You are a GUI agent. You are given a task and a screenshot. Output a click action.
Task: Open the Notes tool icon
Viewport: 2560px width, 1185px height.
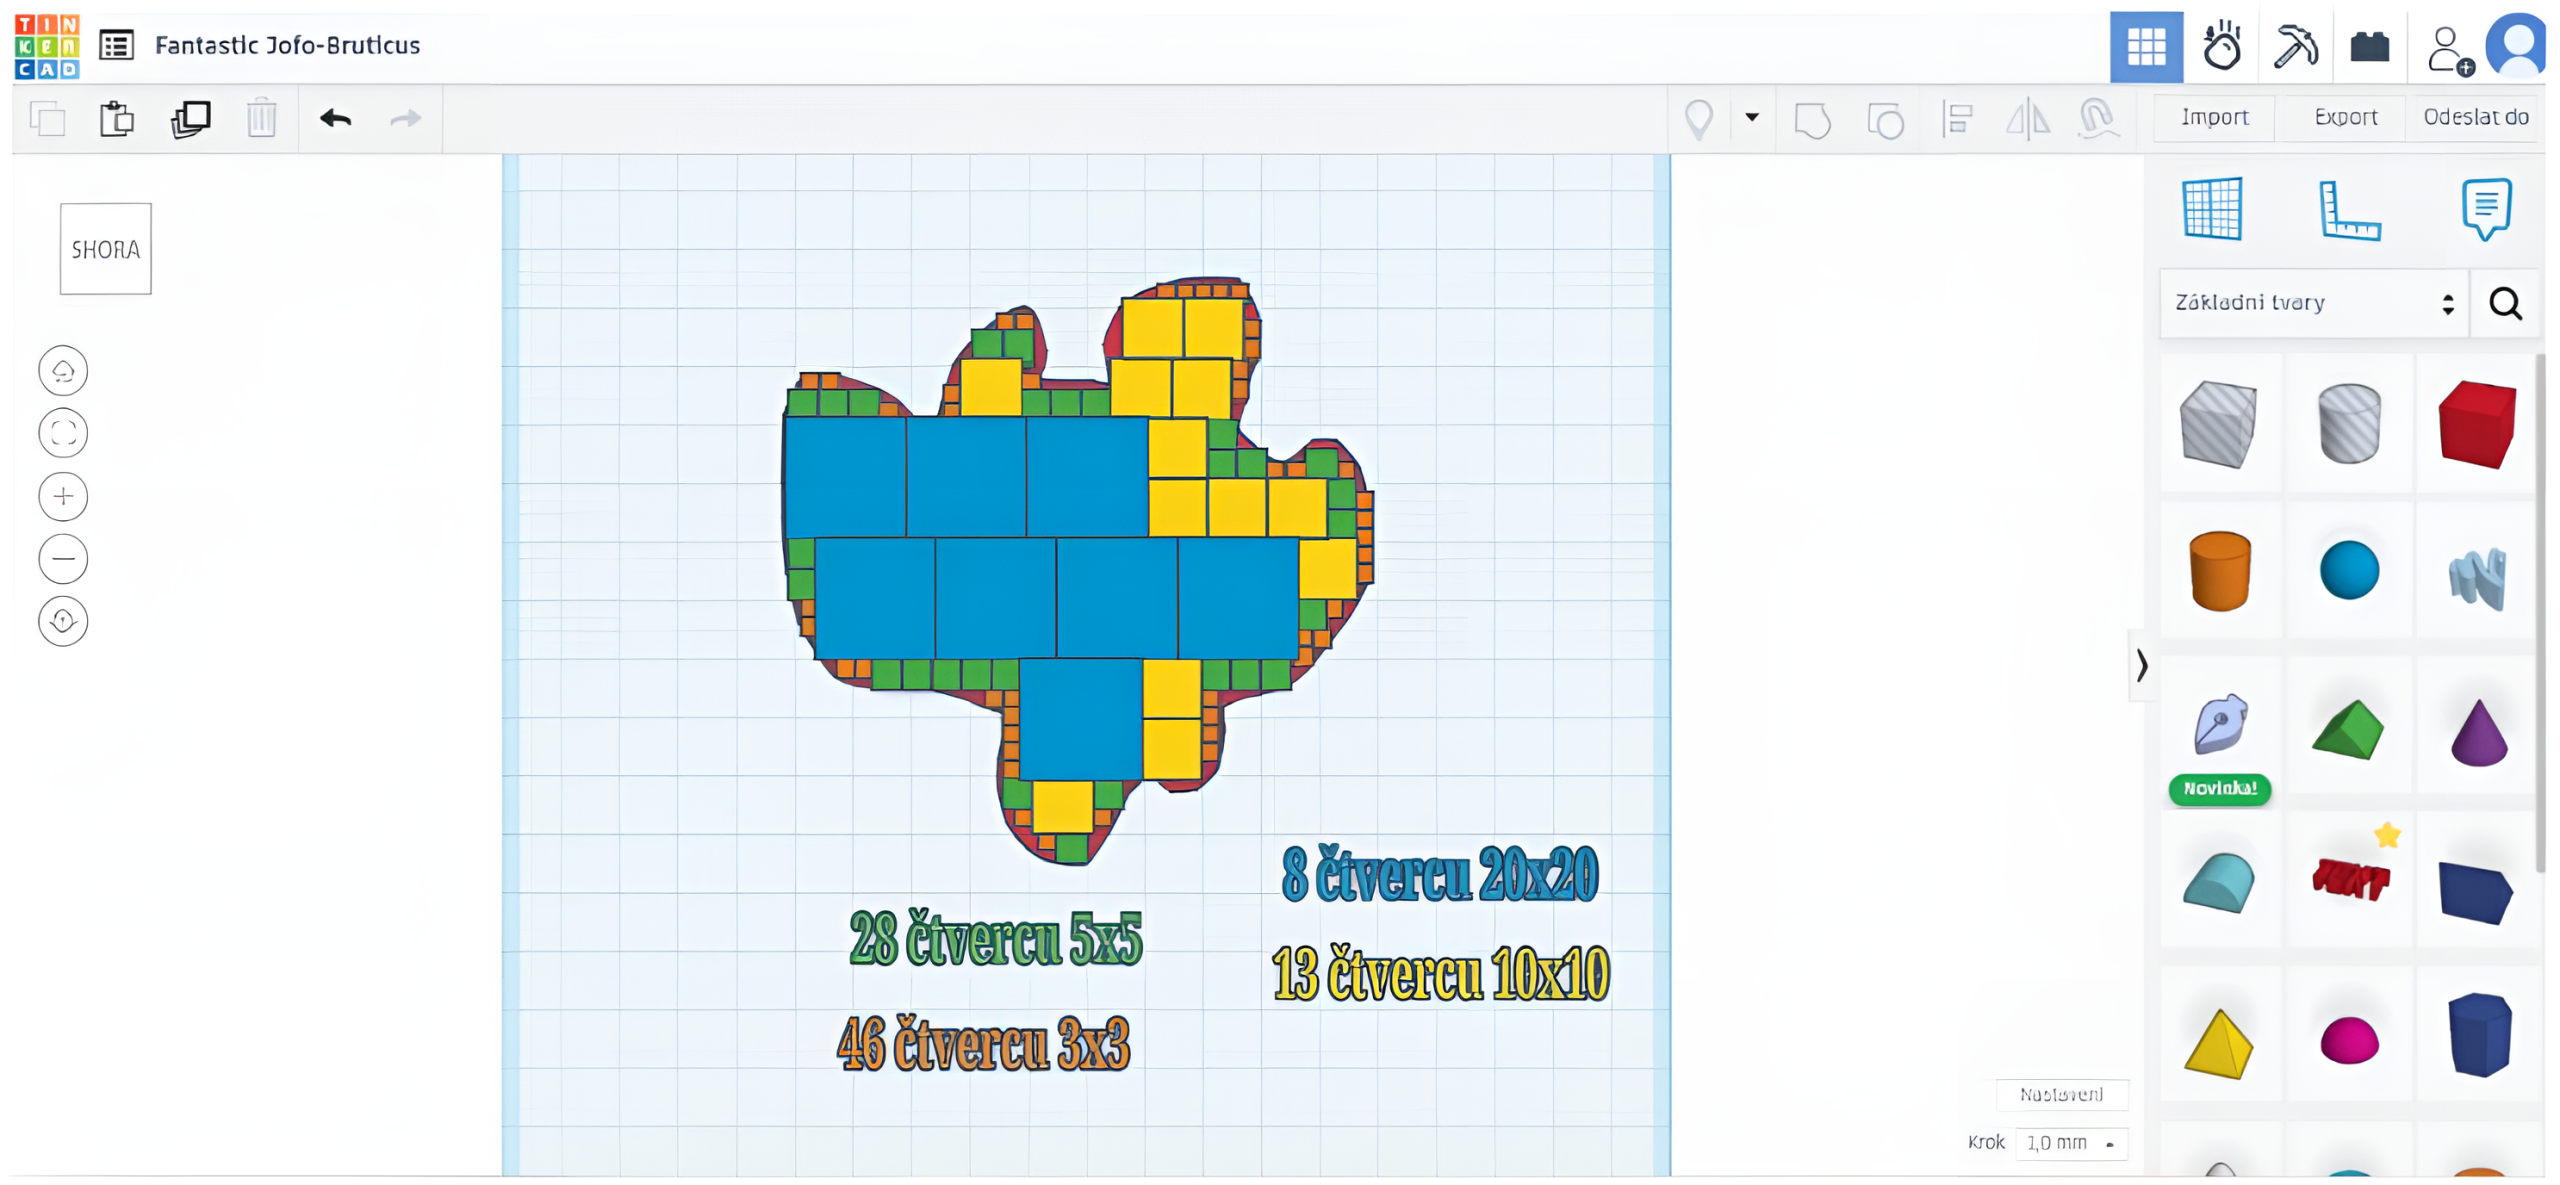2485,209
